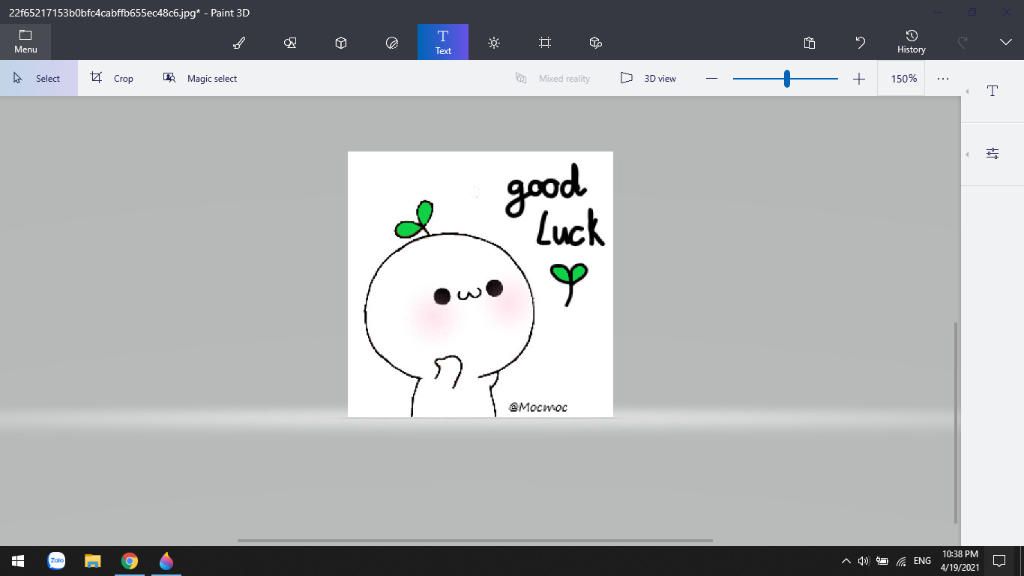Click the Paste icon
This screenshot has height=576, width=1024.
pos(809,42)
